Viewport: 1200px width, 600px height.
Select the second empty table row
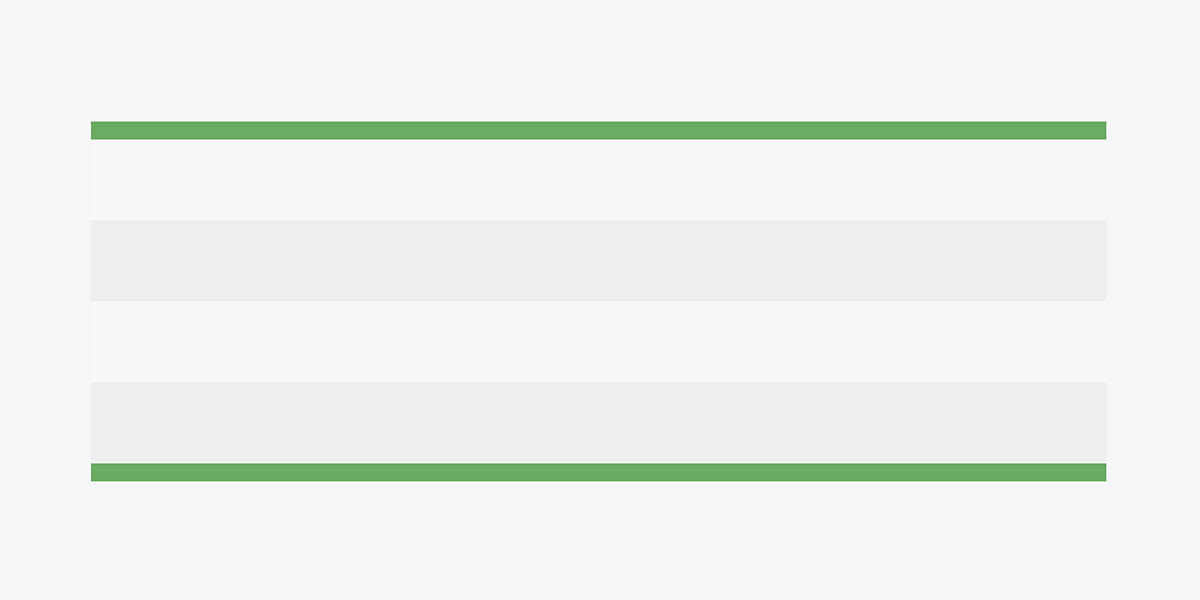tap(598, 261)
